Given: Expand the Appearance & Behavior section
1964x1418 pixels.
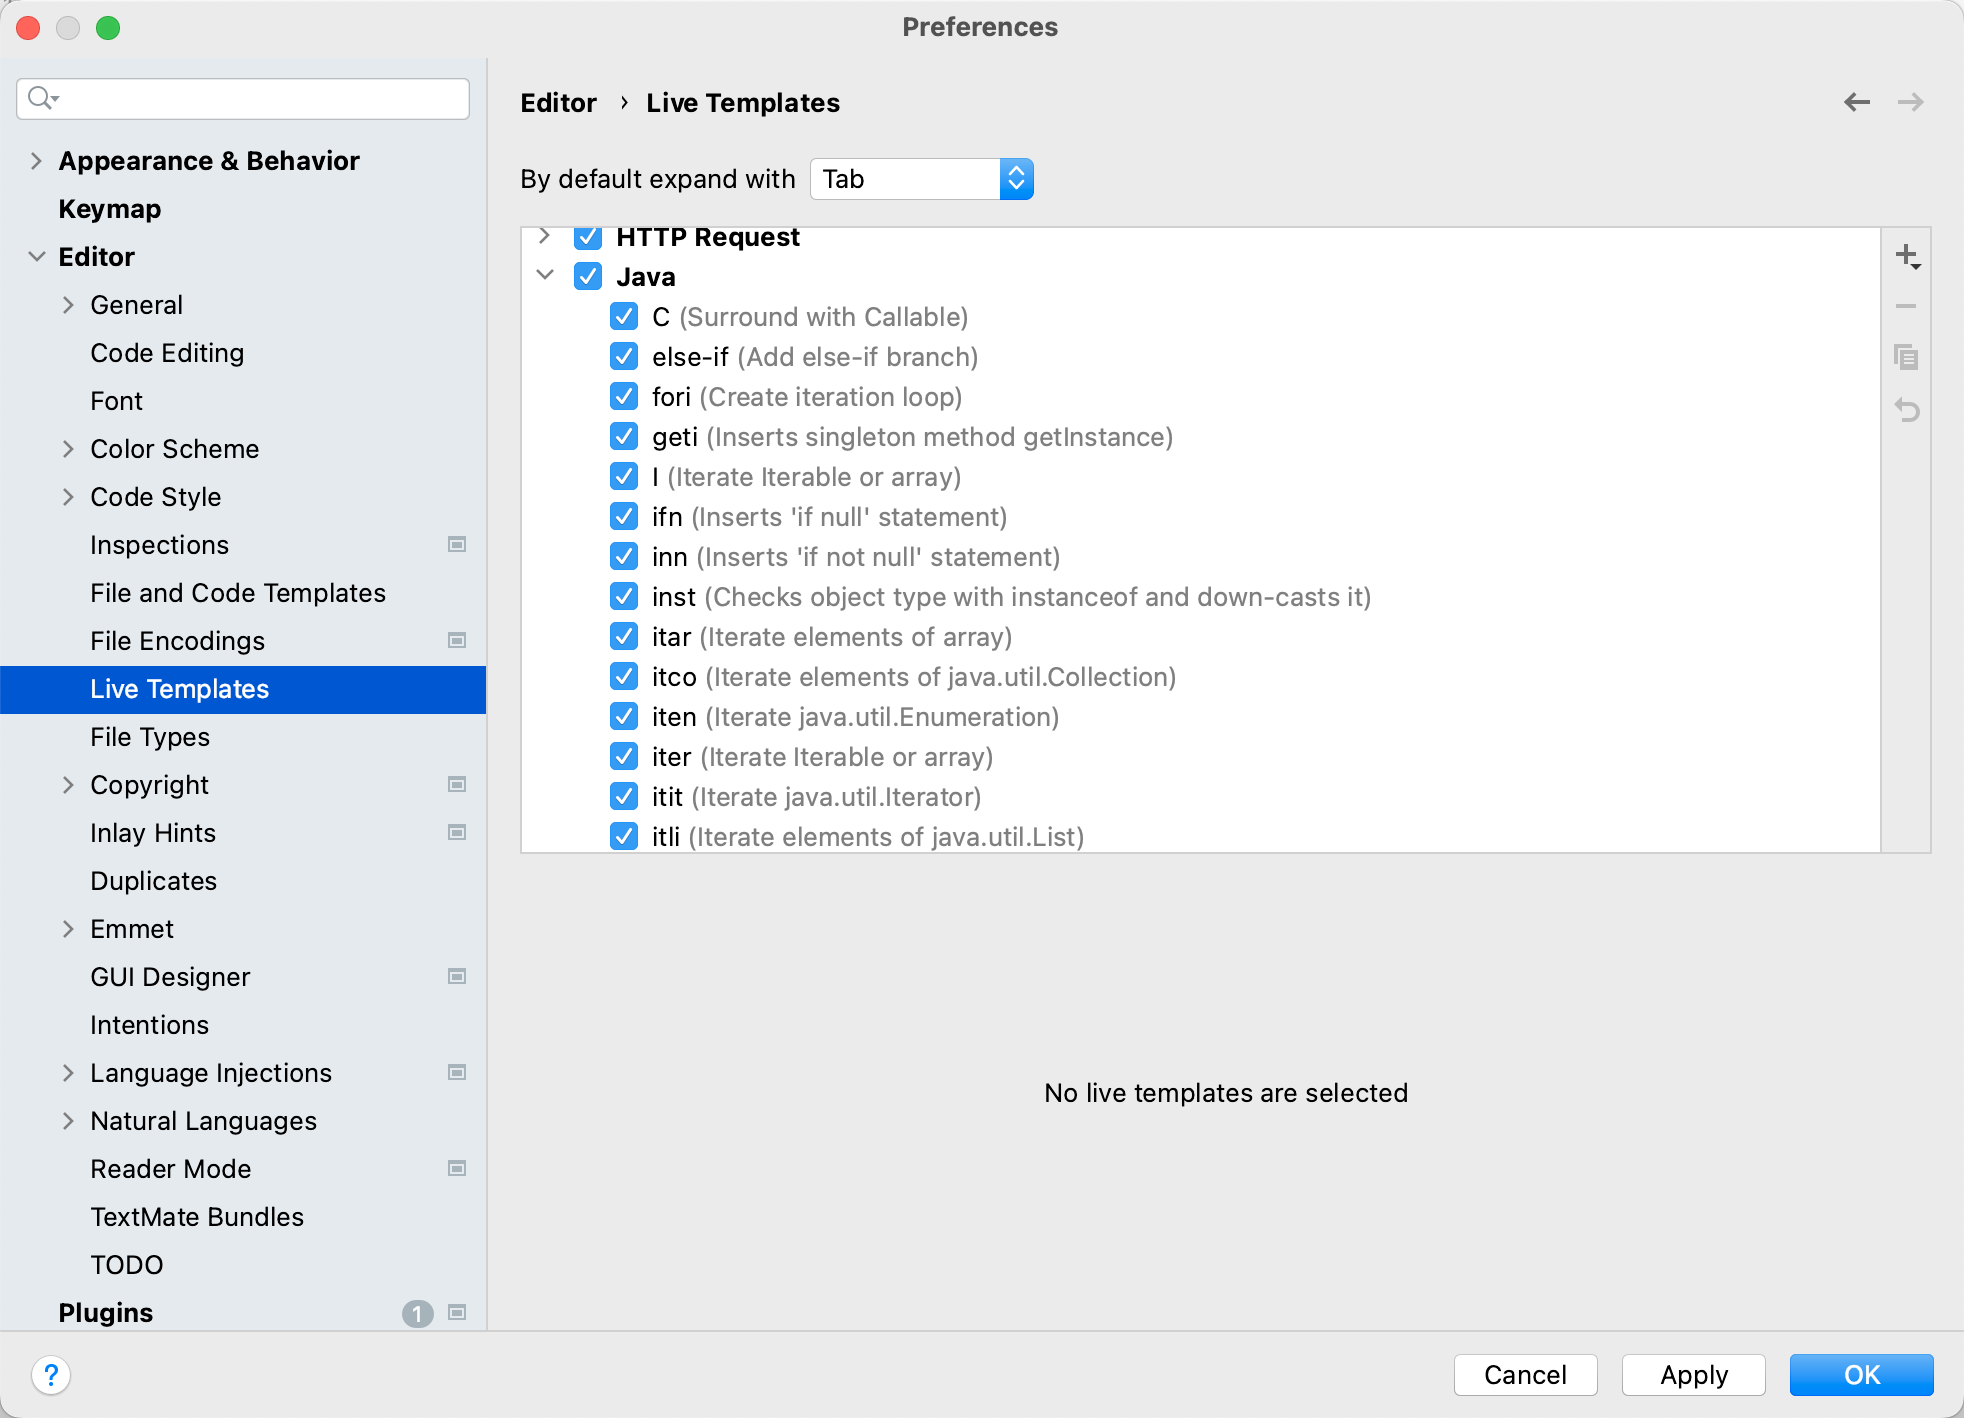Looking at the screenshot, I should pos(37,161).
